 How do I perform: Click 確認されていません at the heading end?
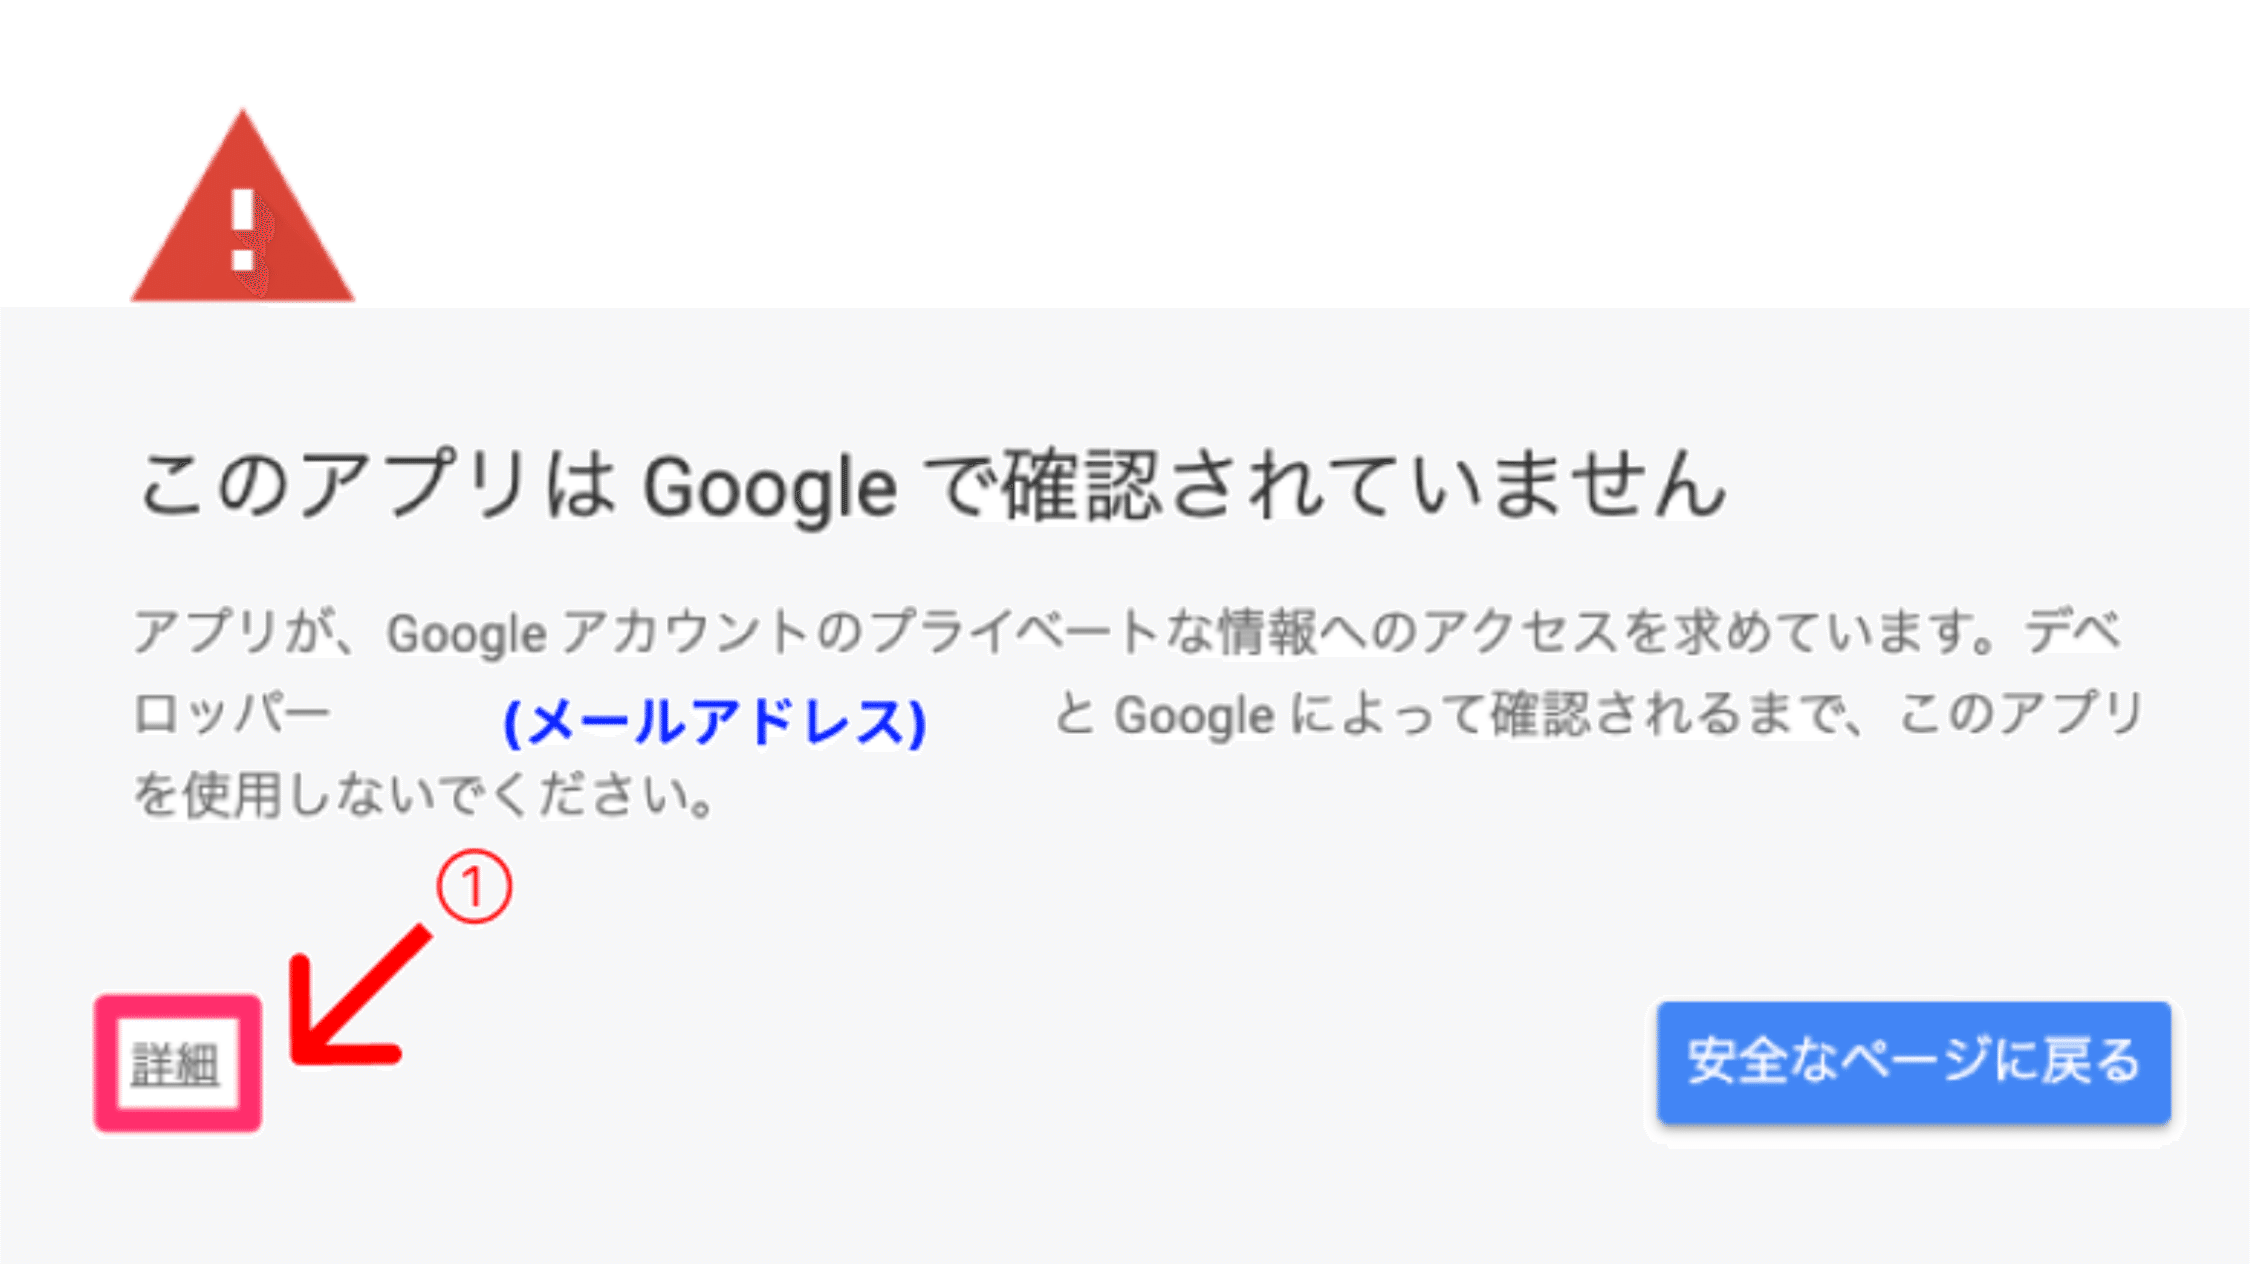click(x=1364, y=487)
